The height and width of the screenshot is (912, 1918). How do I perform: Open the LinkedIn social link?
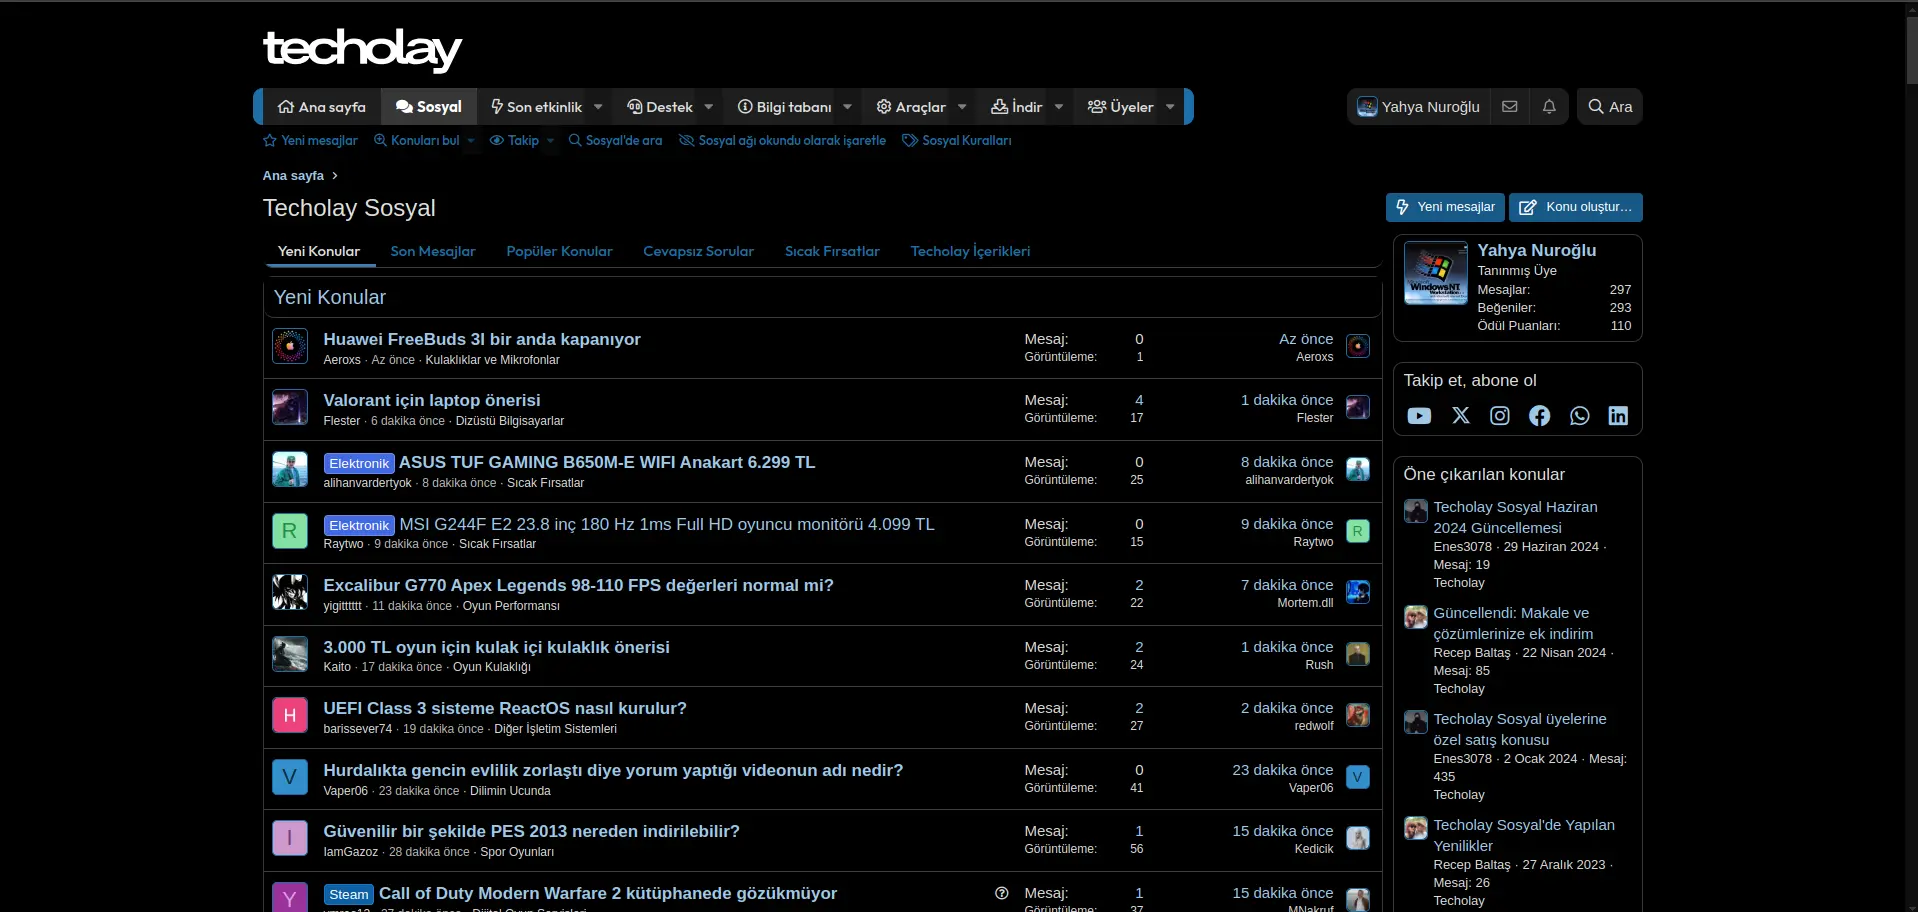pyautogui.click(x=1618, y=415)
